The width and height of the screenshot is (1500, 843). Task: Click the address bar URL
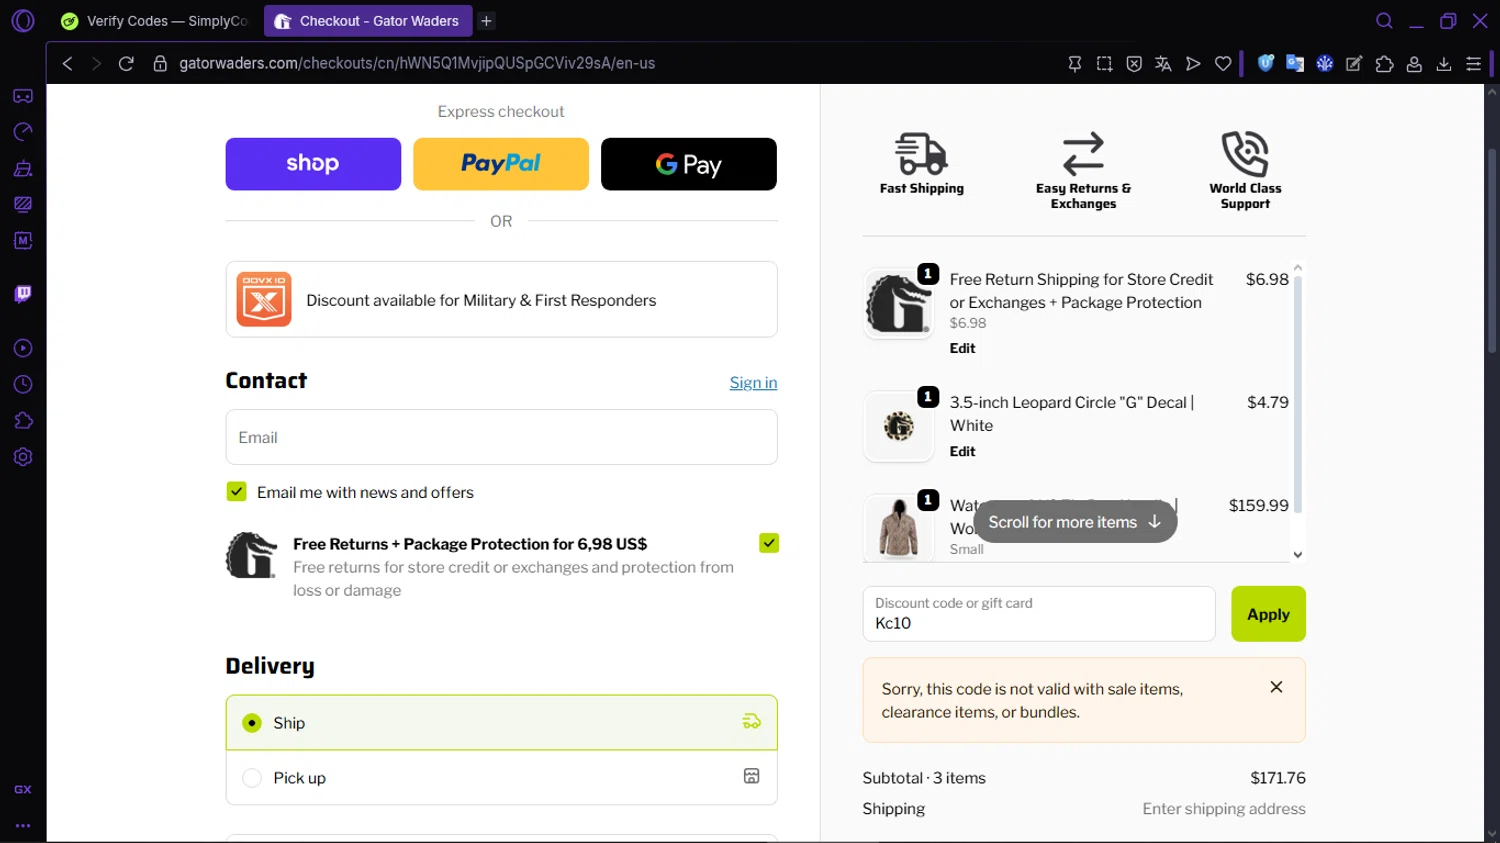[x=417, y=63]
